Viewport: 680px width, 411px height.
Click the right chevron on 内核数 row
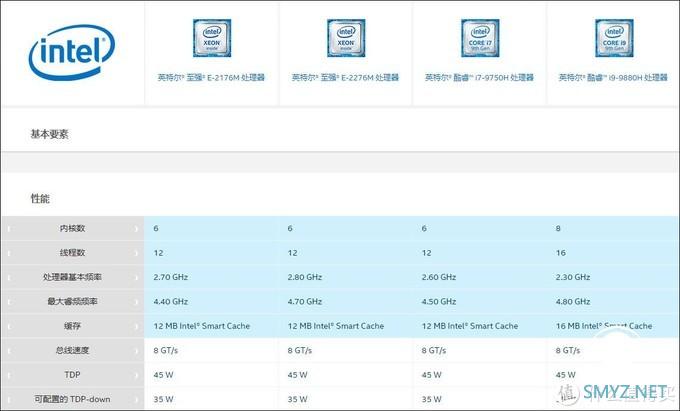136,228
